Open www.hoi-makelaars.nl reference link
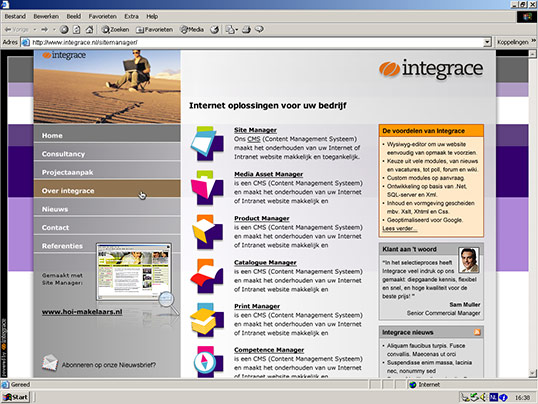Screen dimensions: 538x404 tap(82, 312)
